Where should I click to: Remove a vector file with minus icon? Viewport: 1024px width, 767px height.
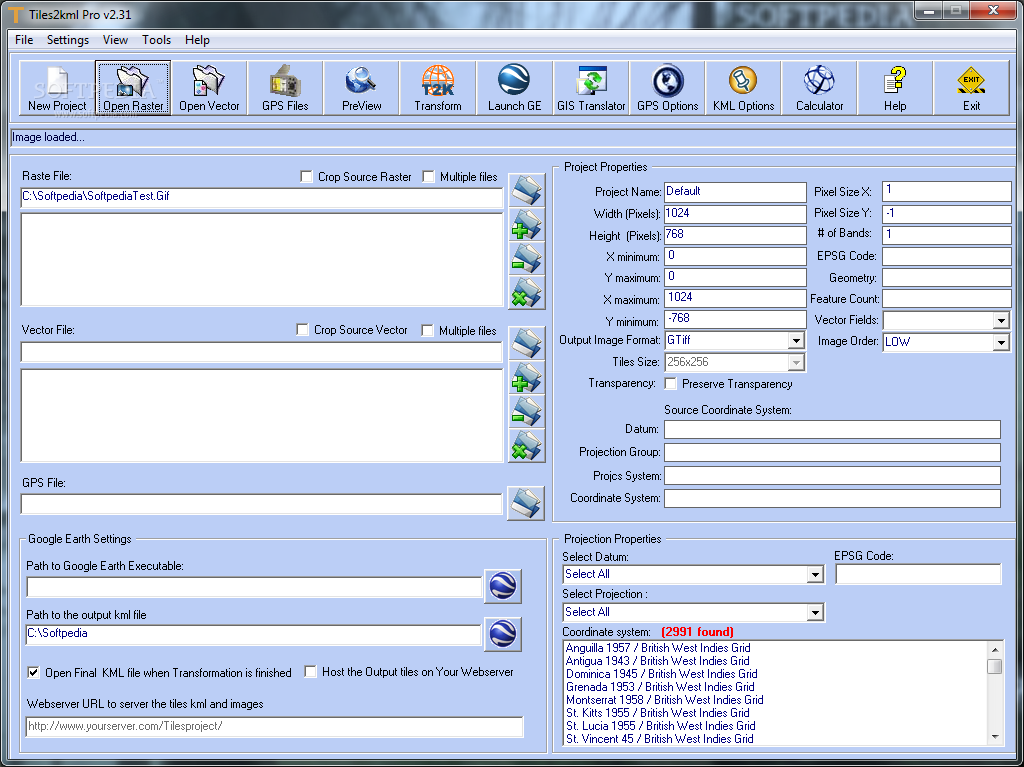coord(526,412)
